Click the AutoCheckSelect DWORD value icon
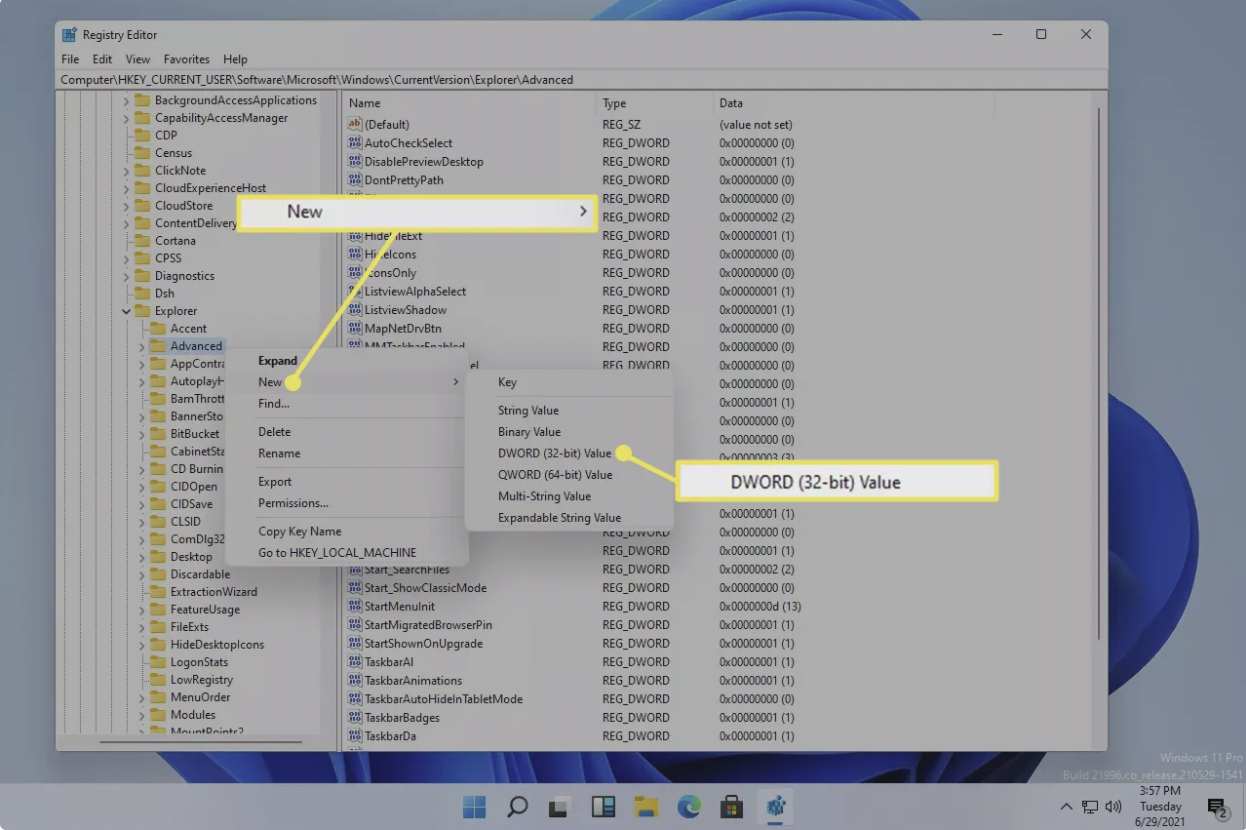Image resolution: width=1246 pixels, height=830 pixels. pos(354,143)
